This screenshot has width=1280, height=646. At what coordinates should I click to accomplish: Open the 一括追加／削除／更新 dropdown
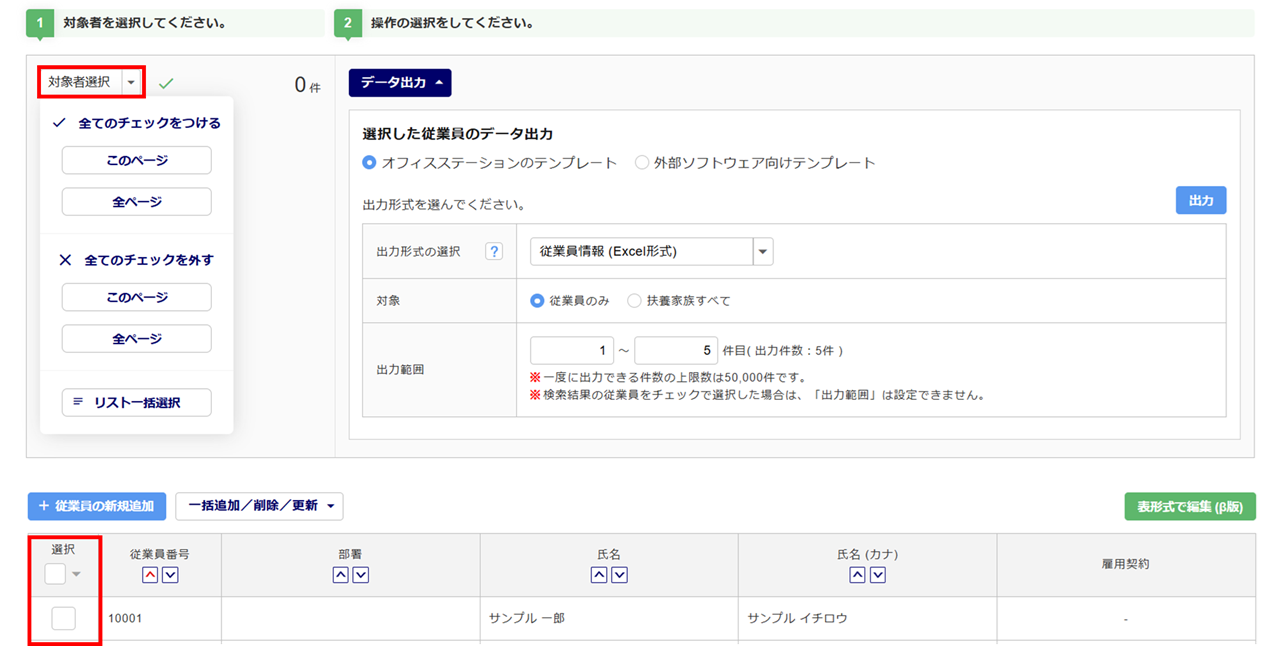[259, 506]
